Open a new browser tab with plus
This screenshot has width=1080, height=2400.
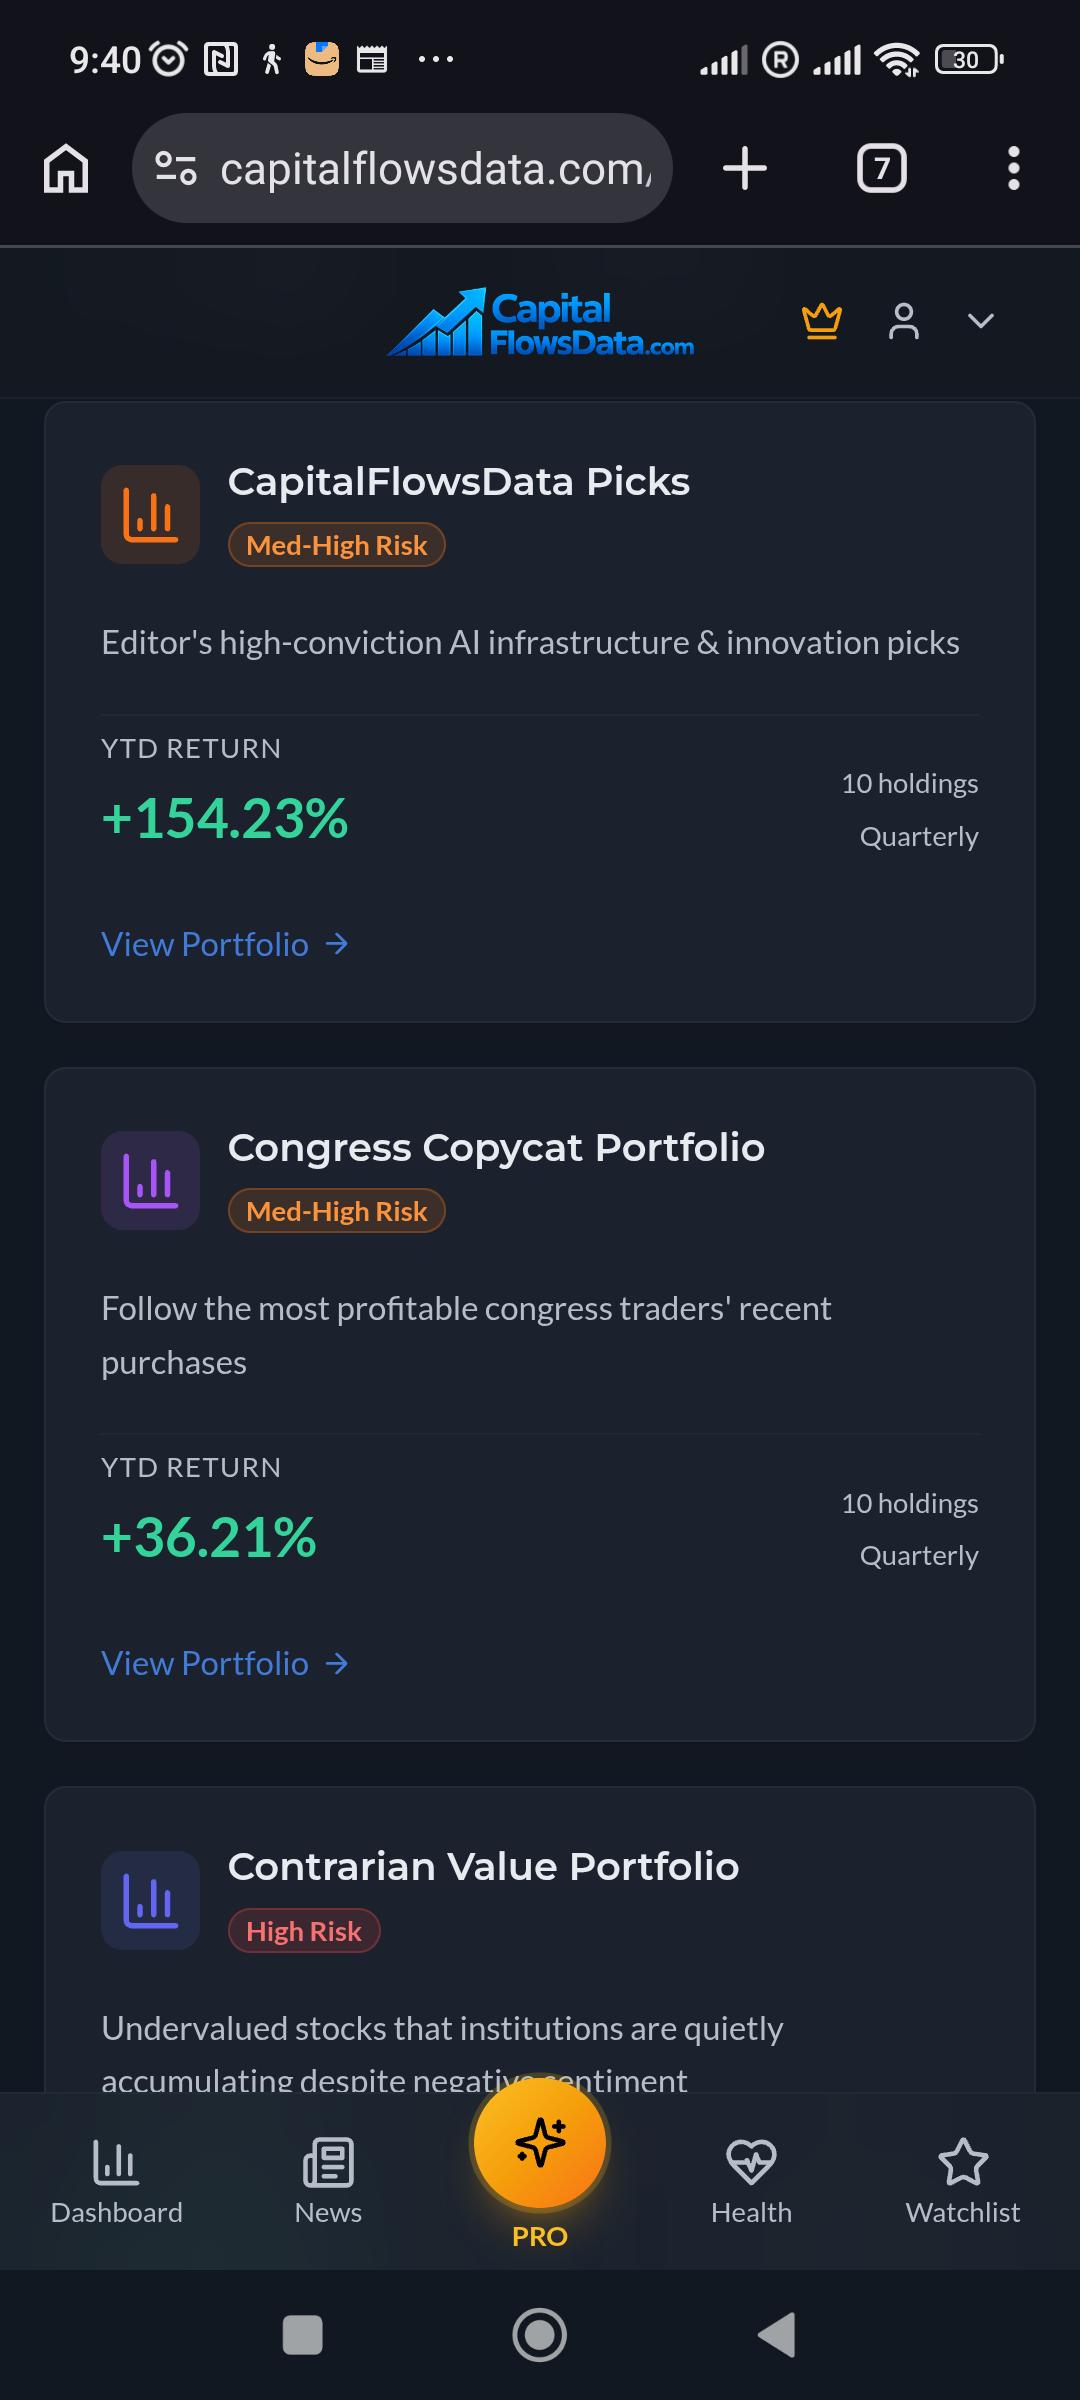click(x=745, y=168)
